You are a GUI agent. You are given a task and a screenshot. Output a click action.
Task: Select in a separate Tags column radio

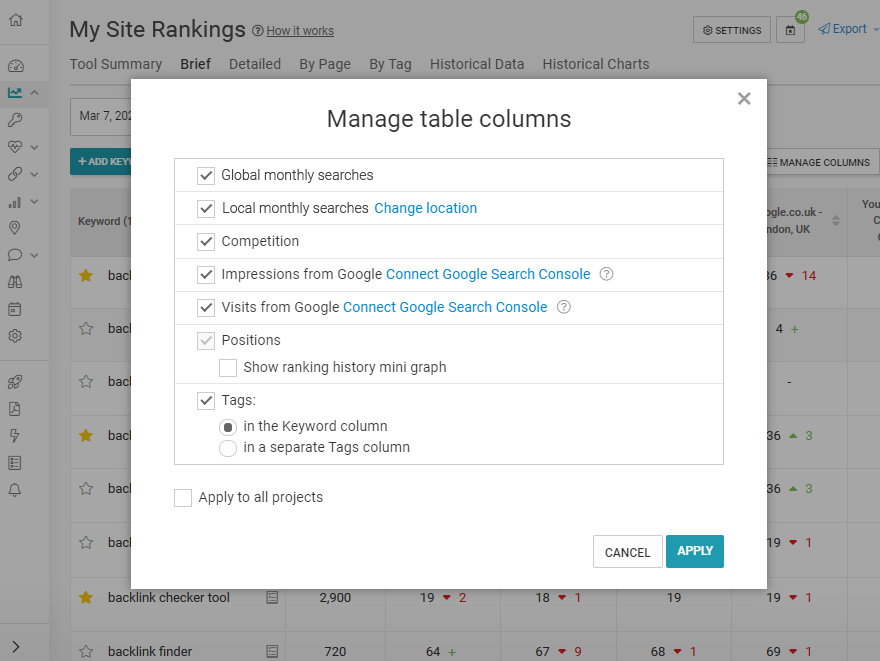click(x=228, y=448)
